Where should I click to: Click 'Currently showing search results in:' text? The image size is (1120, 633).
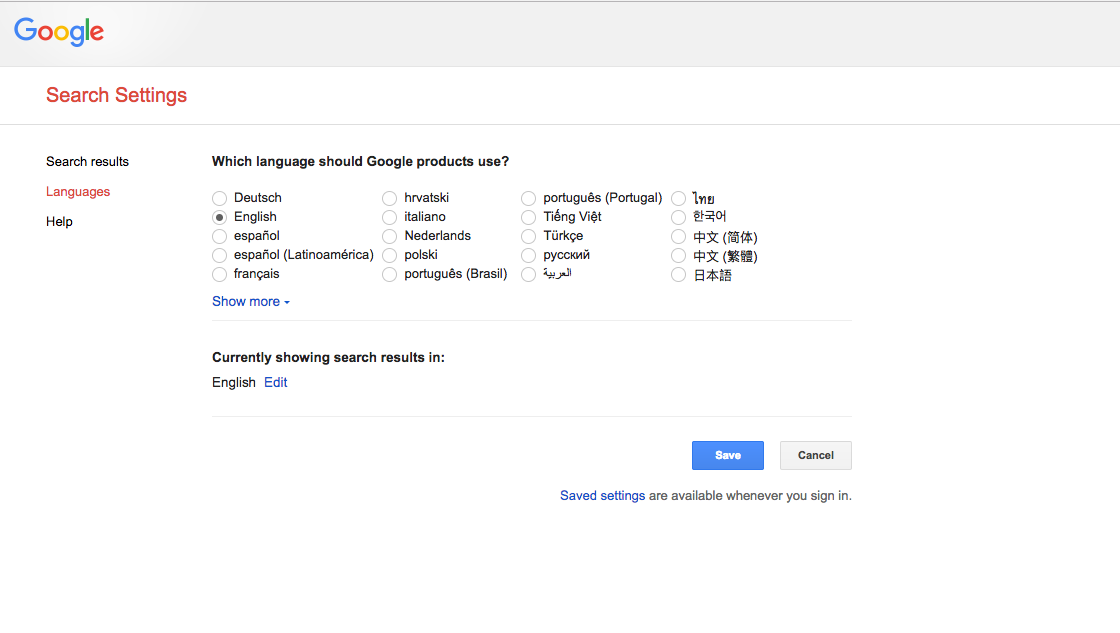(329, 357)
